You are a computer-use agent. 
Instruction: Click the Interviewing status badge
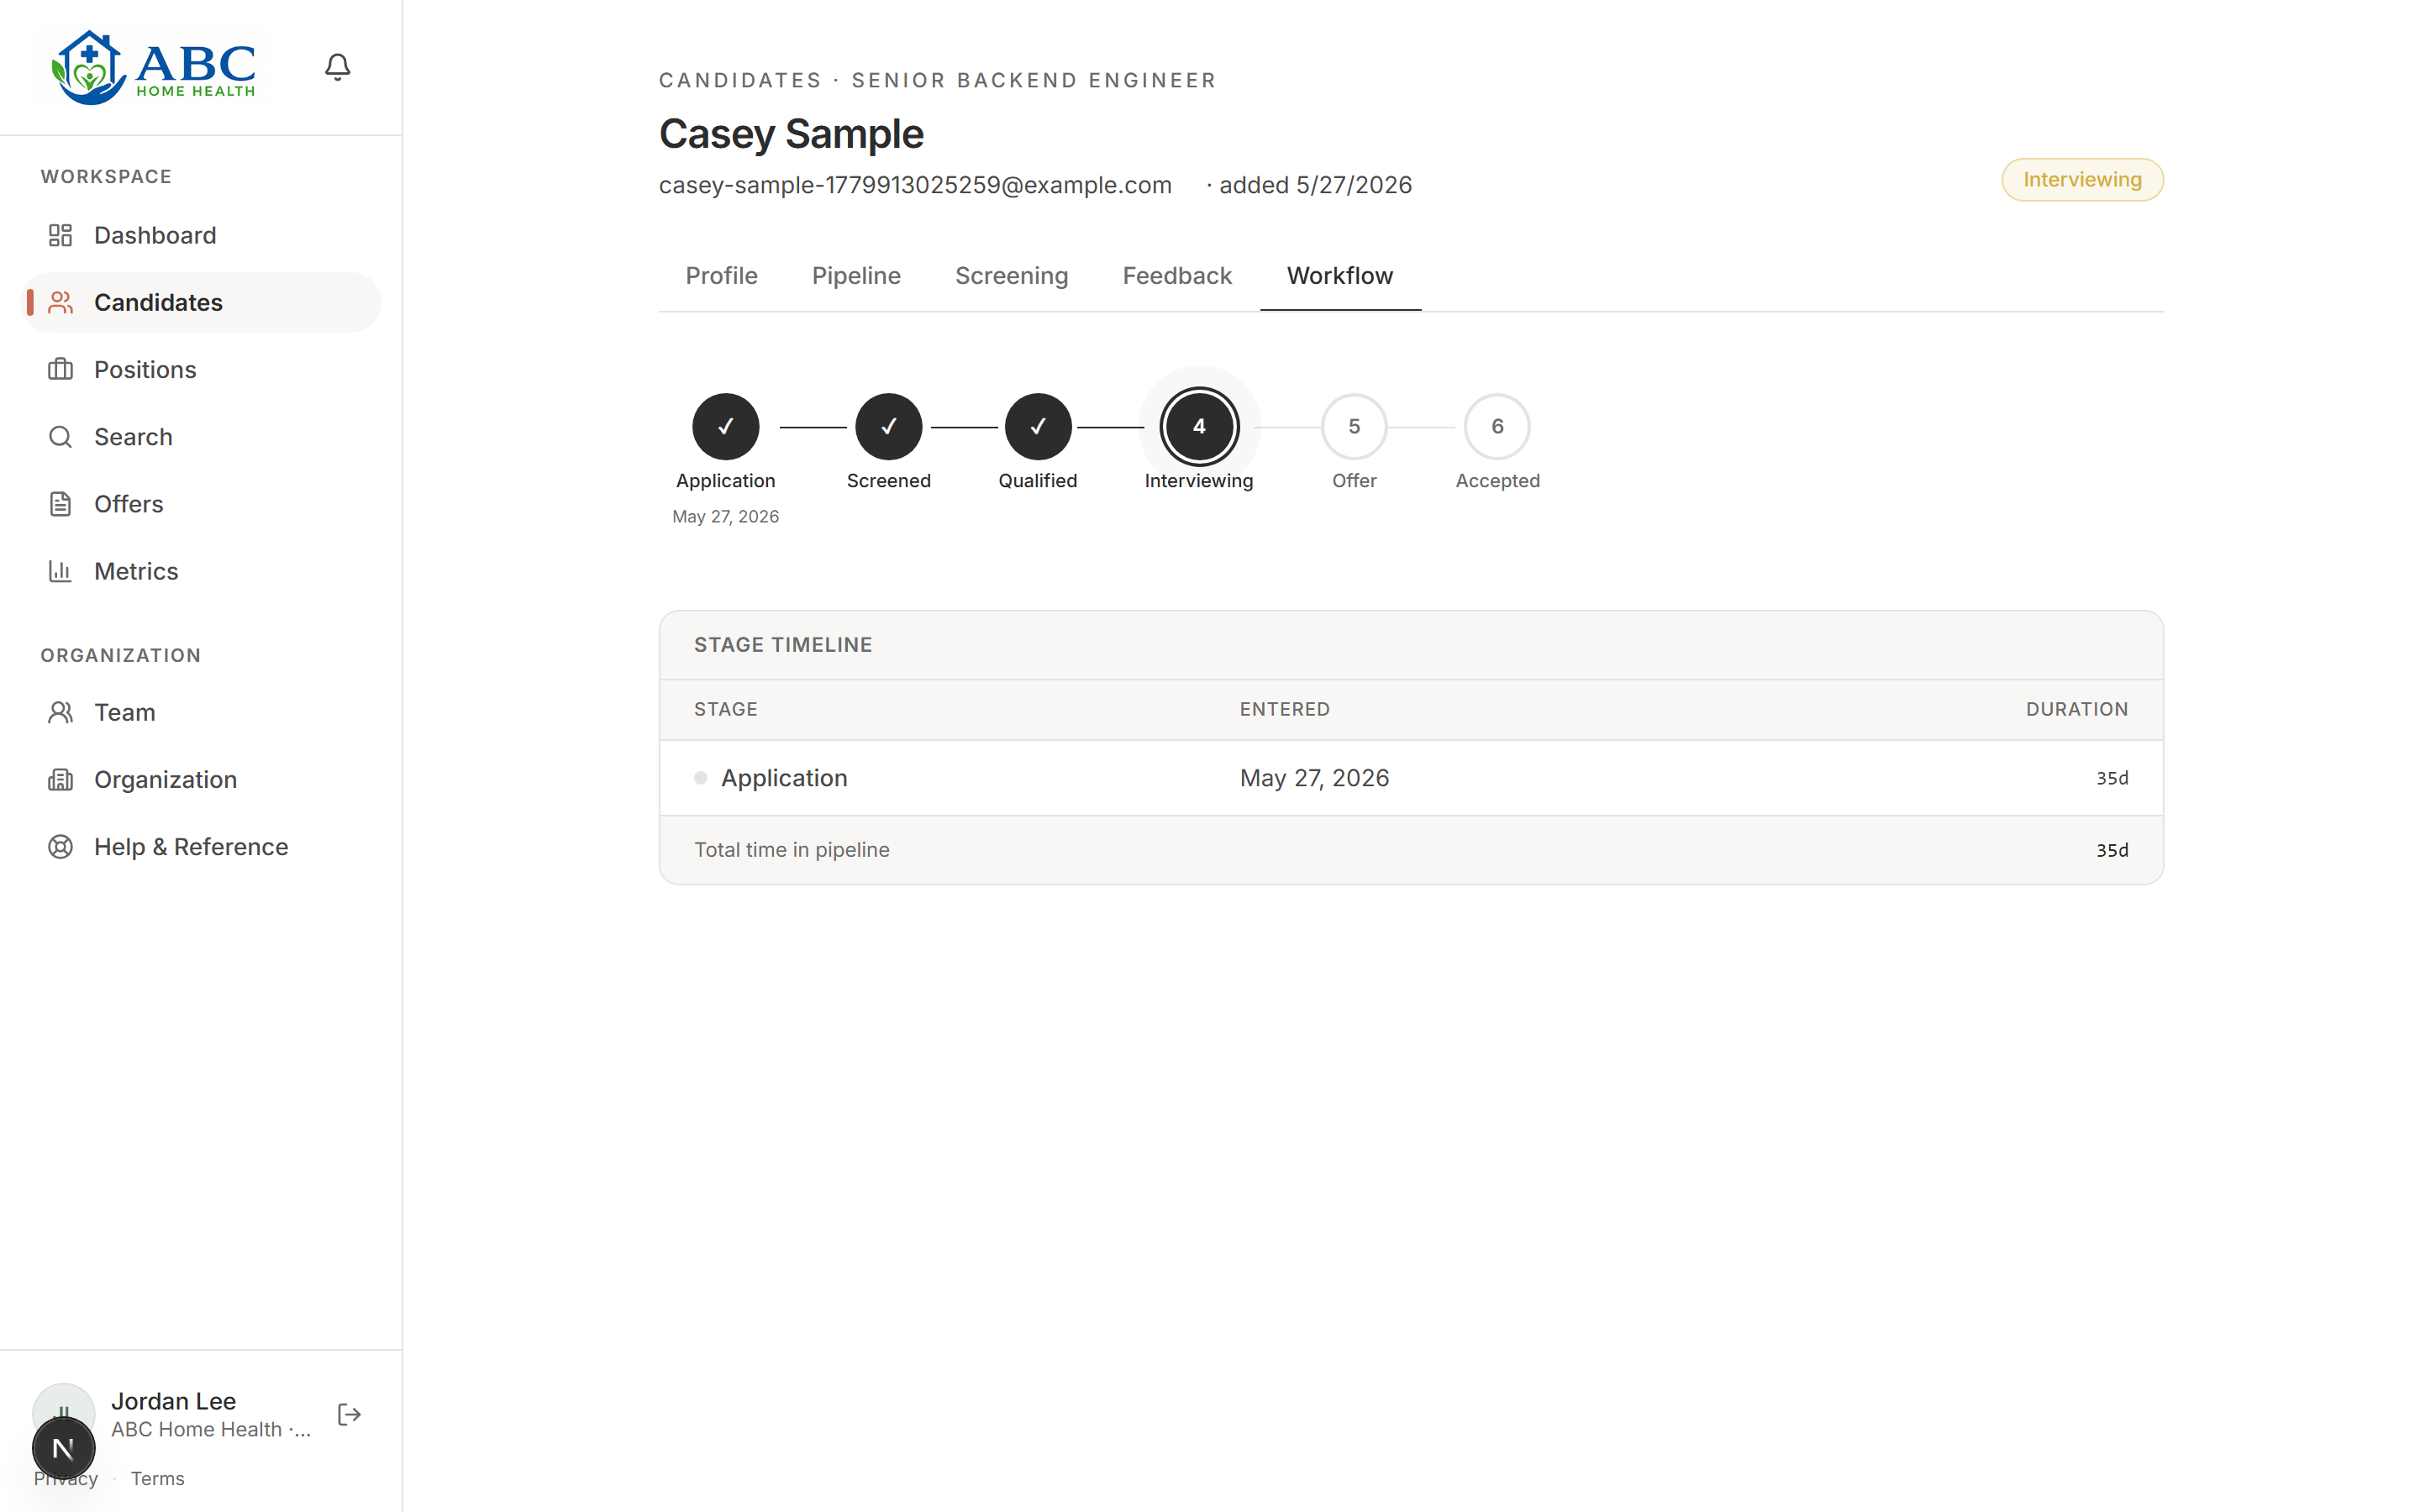point(2082,180)
